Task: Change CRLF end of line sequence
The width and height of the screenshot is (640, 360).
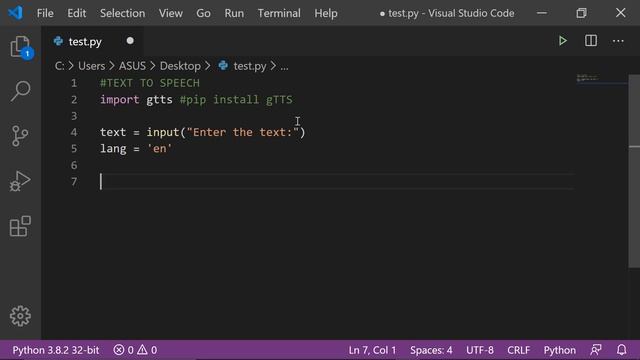Action: [x=518, y=350]
